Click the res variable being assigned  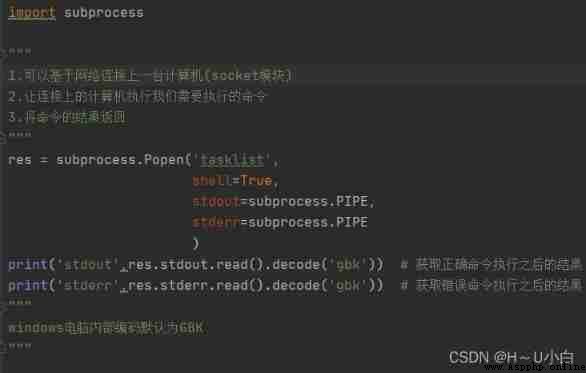(x=20, y=161)
